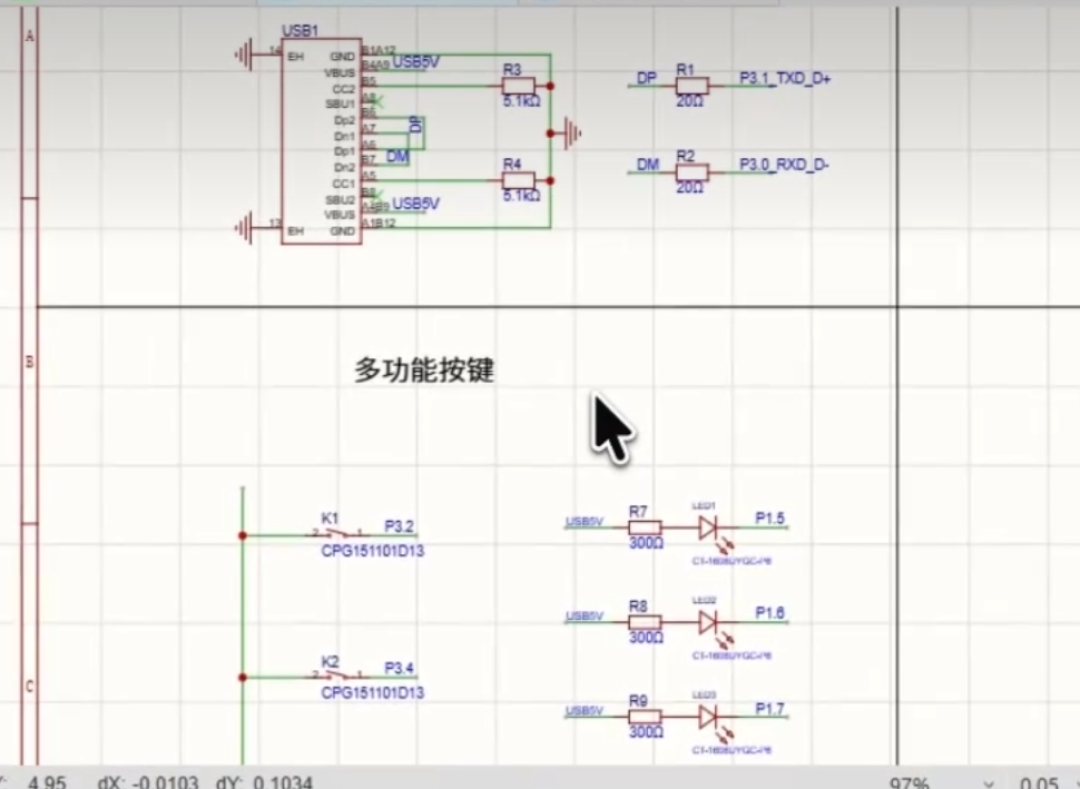
Task: Select the K1 switch symbol
Action: click(x=338, y=533)
